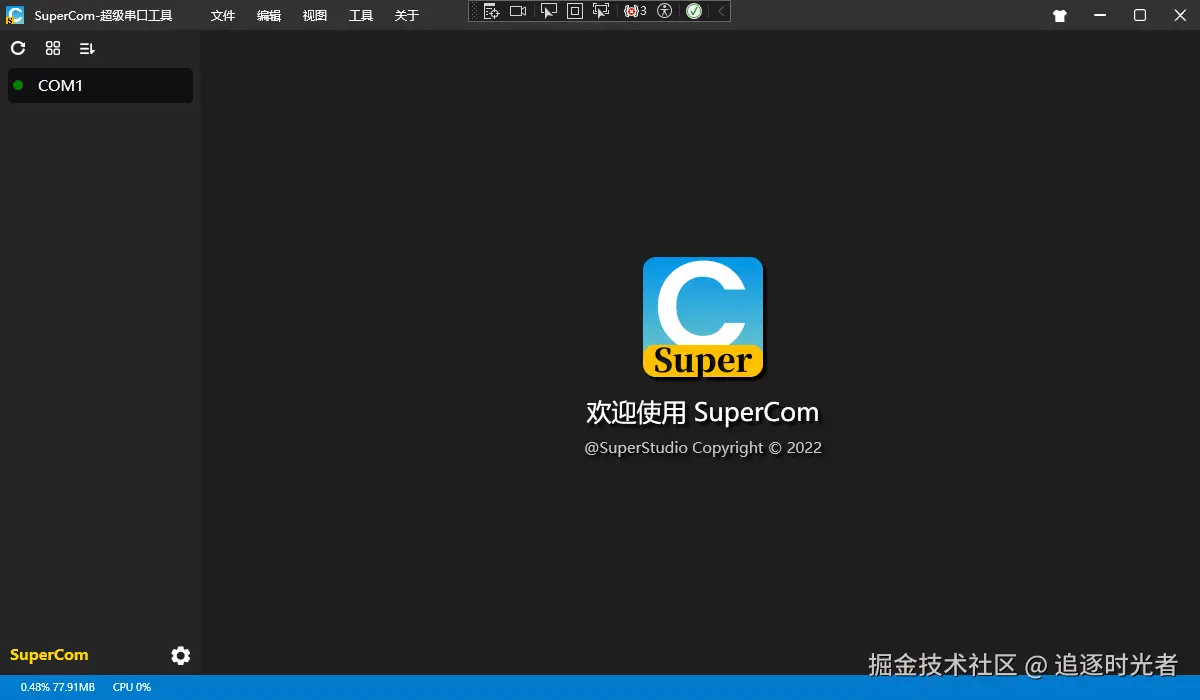Click the theme skin shirt icon
Screen dimensions: 1200x700
1060,16
